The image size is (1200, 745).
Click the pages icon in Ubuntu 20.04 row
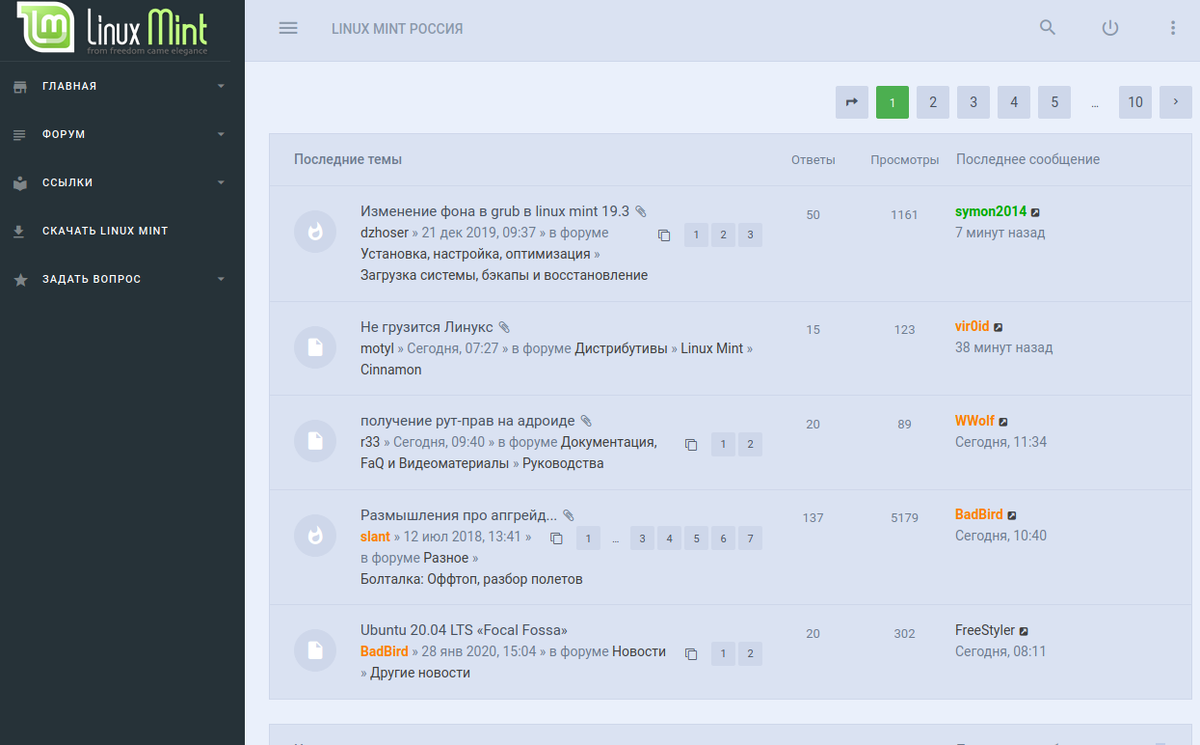click(x=691, y=654)
